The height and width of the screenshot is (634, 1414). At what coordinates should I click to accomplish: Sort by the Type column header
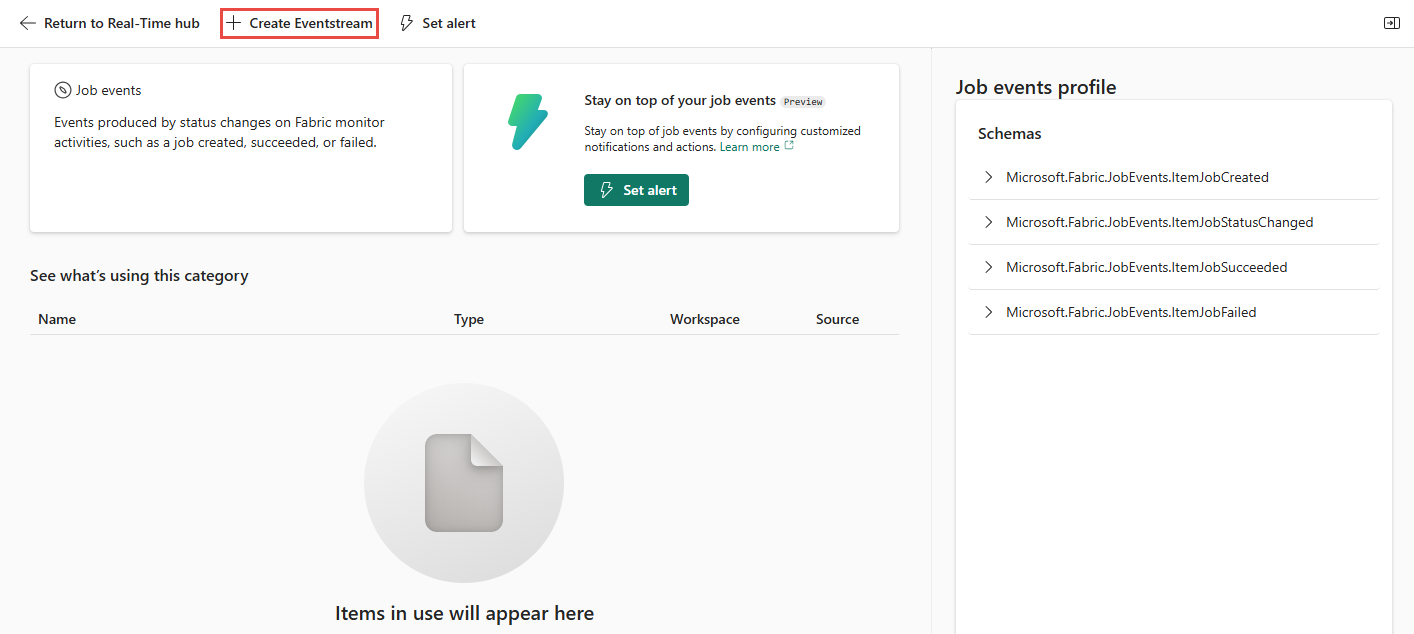pyautogui.click(x=468, y=319)
